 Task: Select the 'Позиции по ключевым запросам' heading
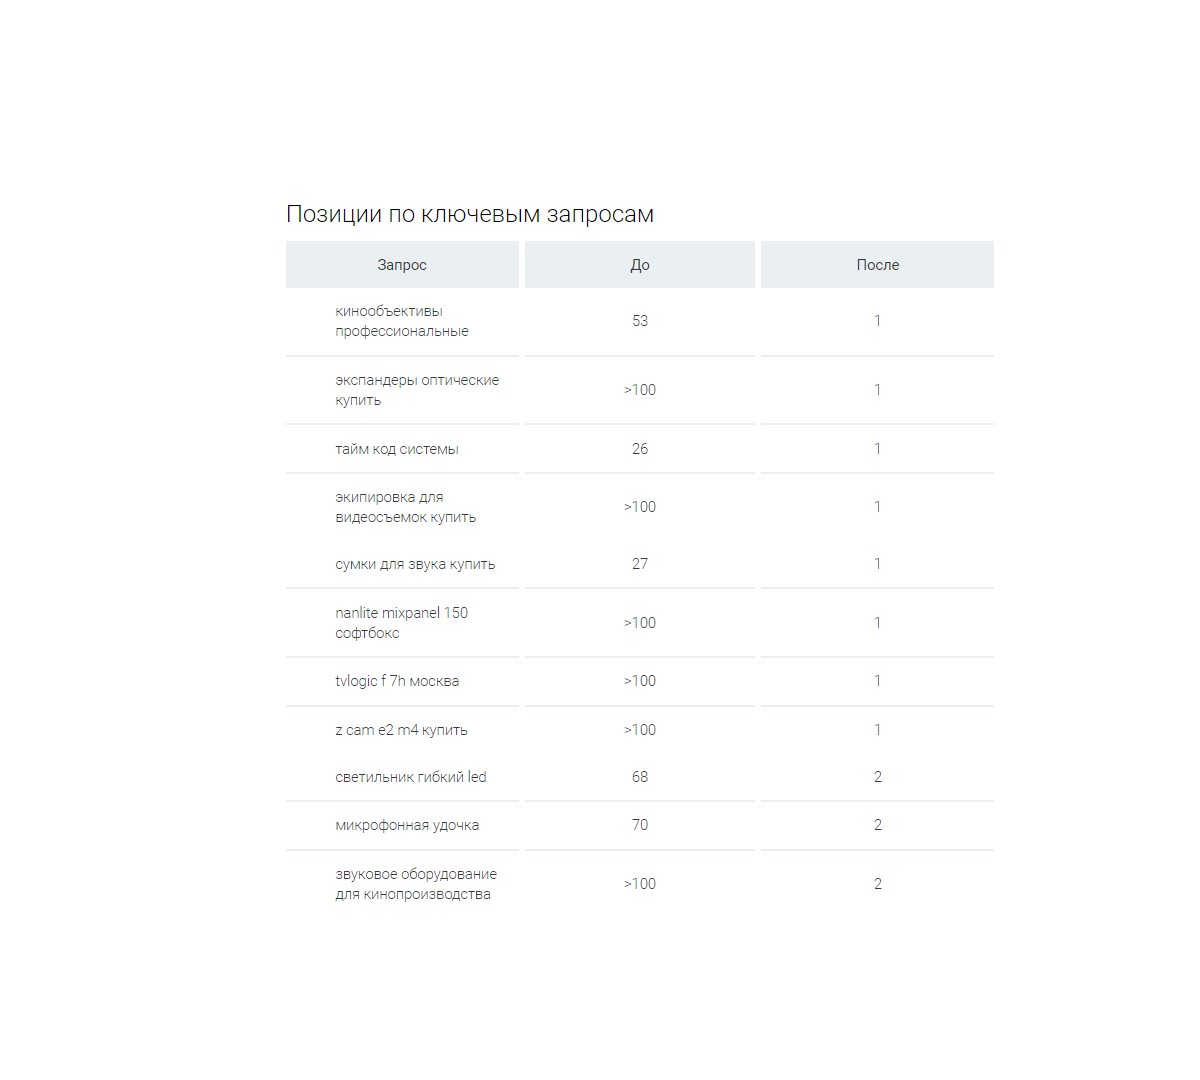pos(470,214)
